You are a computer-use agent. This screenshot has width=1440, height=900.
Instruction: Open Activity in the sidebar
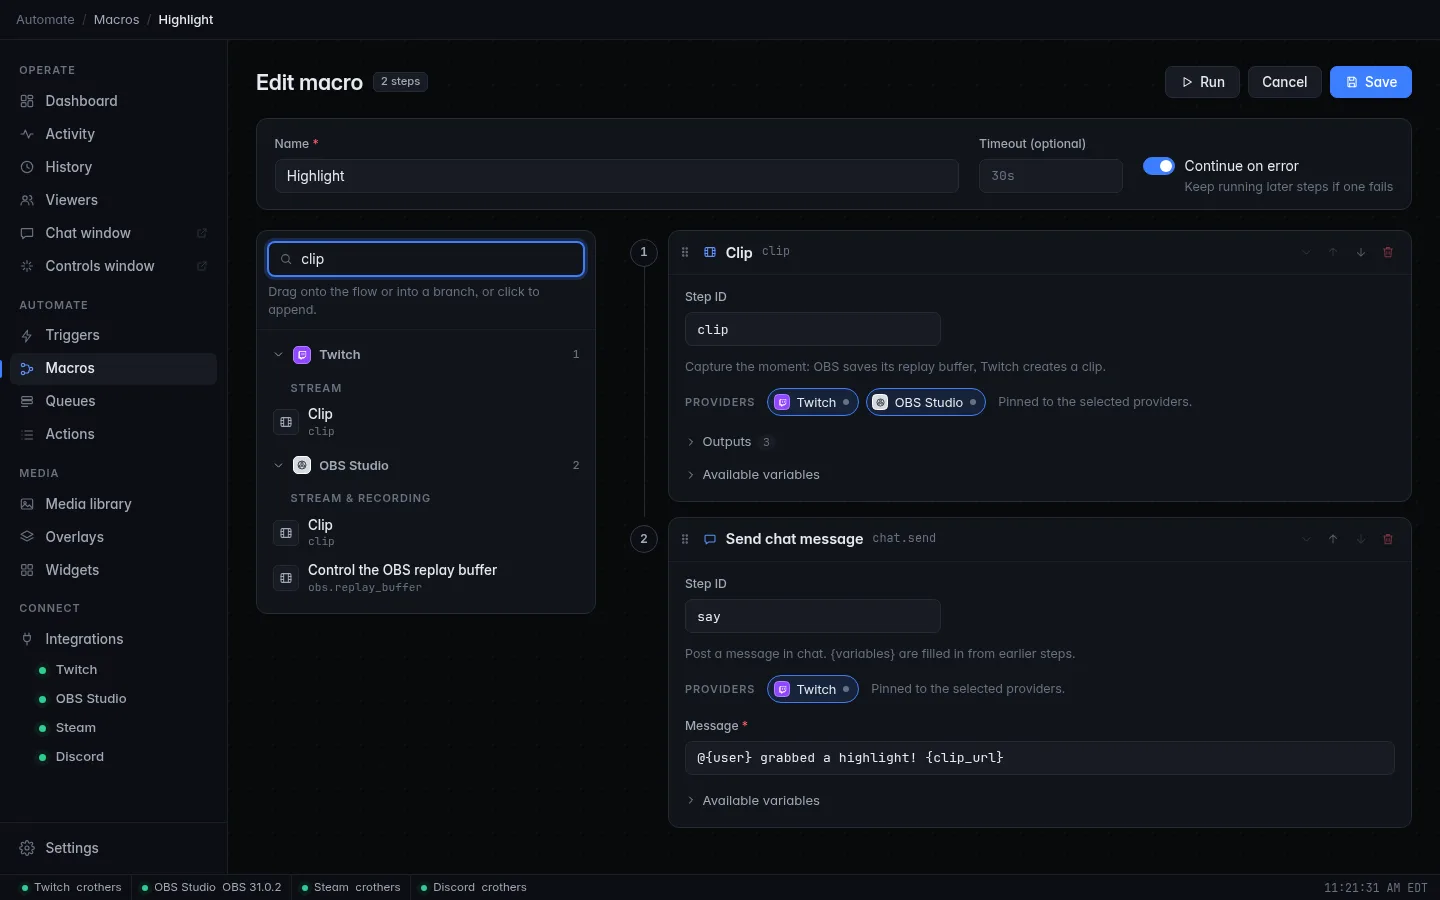[113, 134]
